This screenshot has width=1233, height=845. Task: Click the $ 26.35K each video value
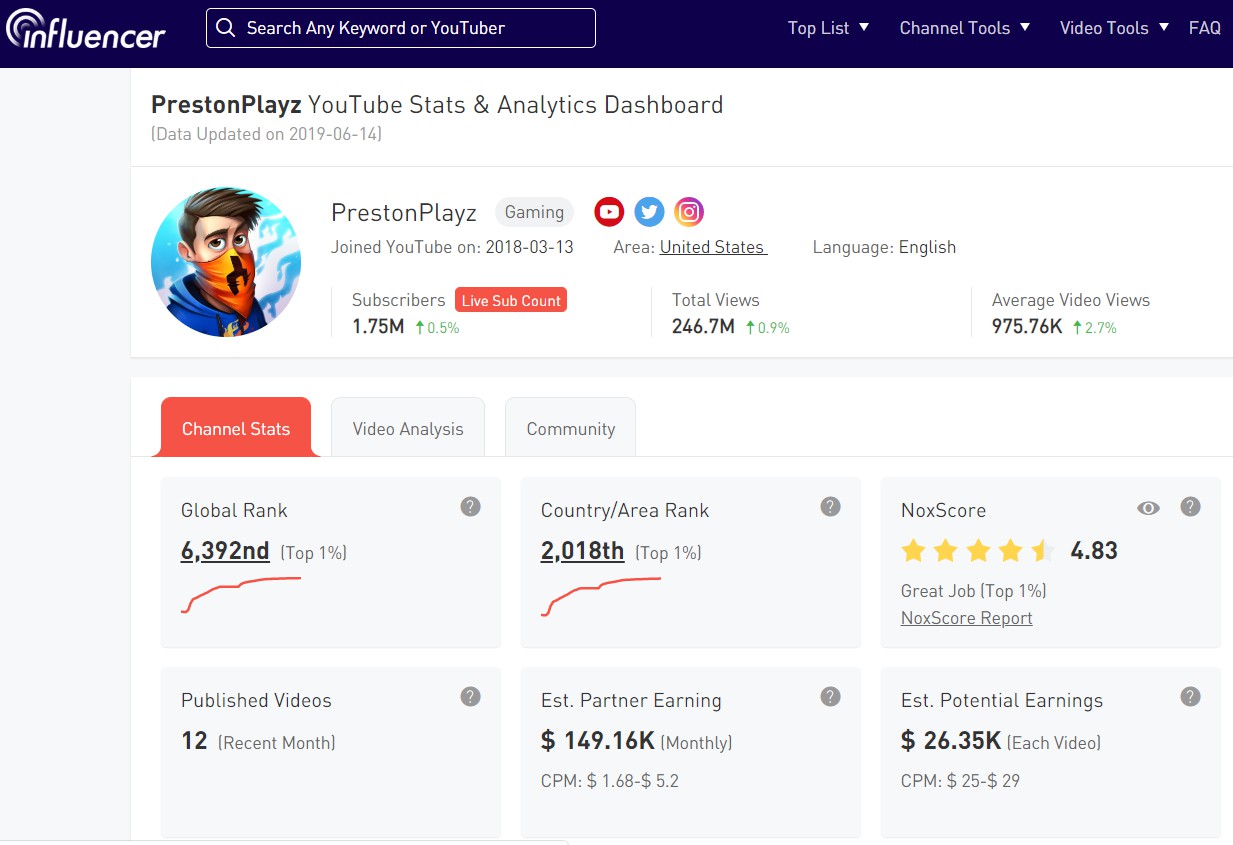[951, 741]
